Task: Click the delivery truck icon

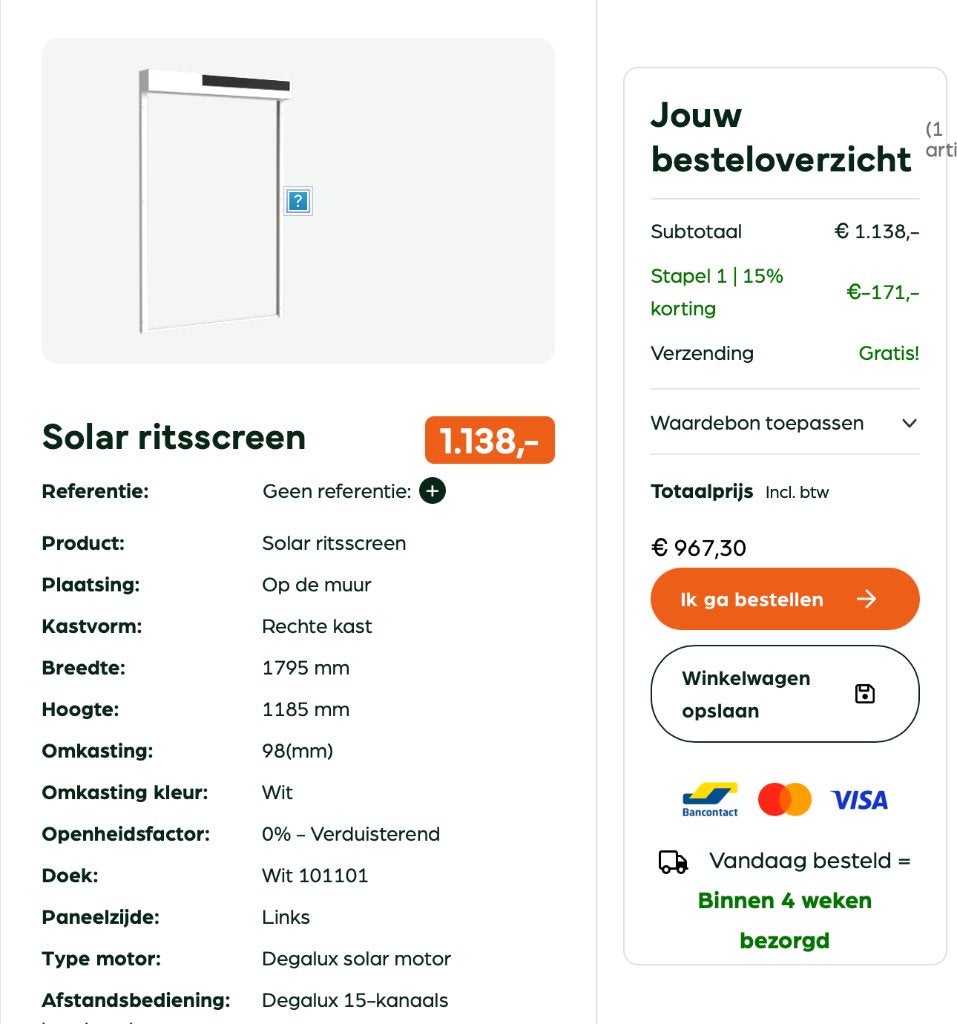Action: (673, 861)
